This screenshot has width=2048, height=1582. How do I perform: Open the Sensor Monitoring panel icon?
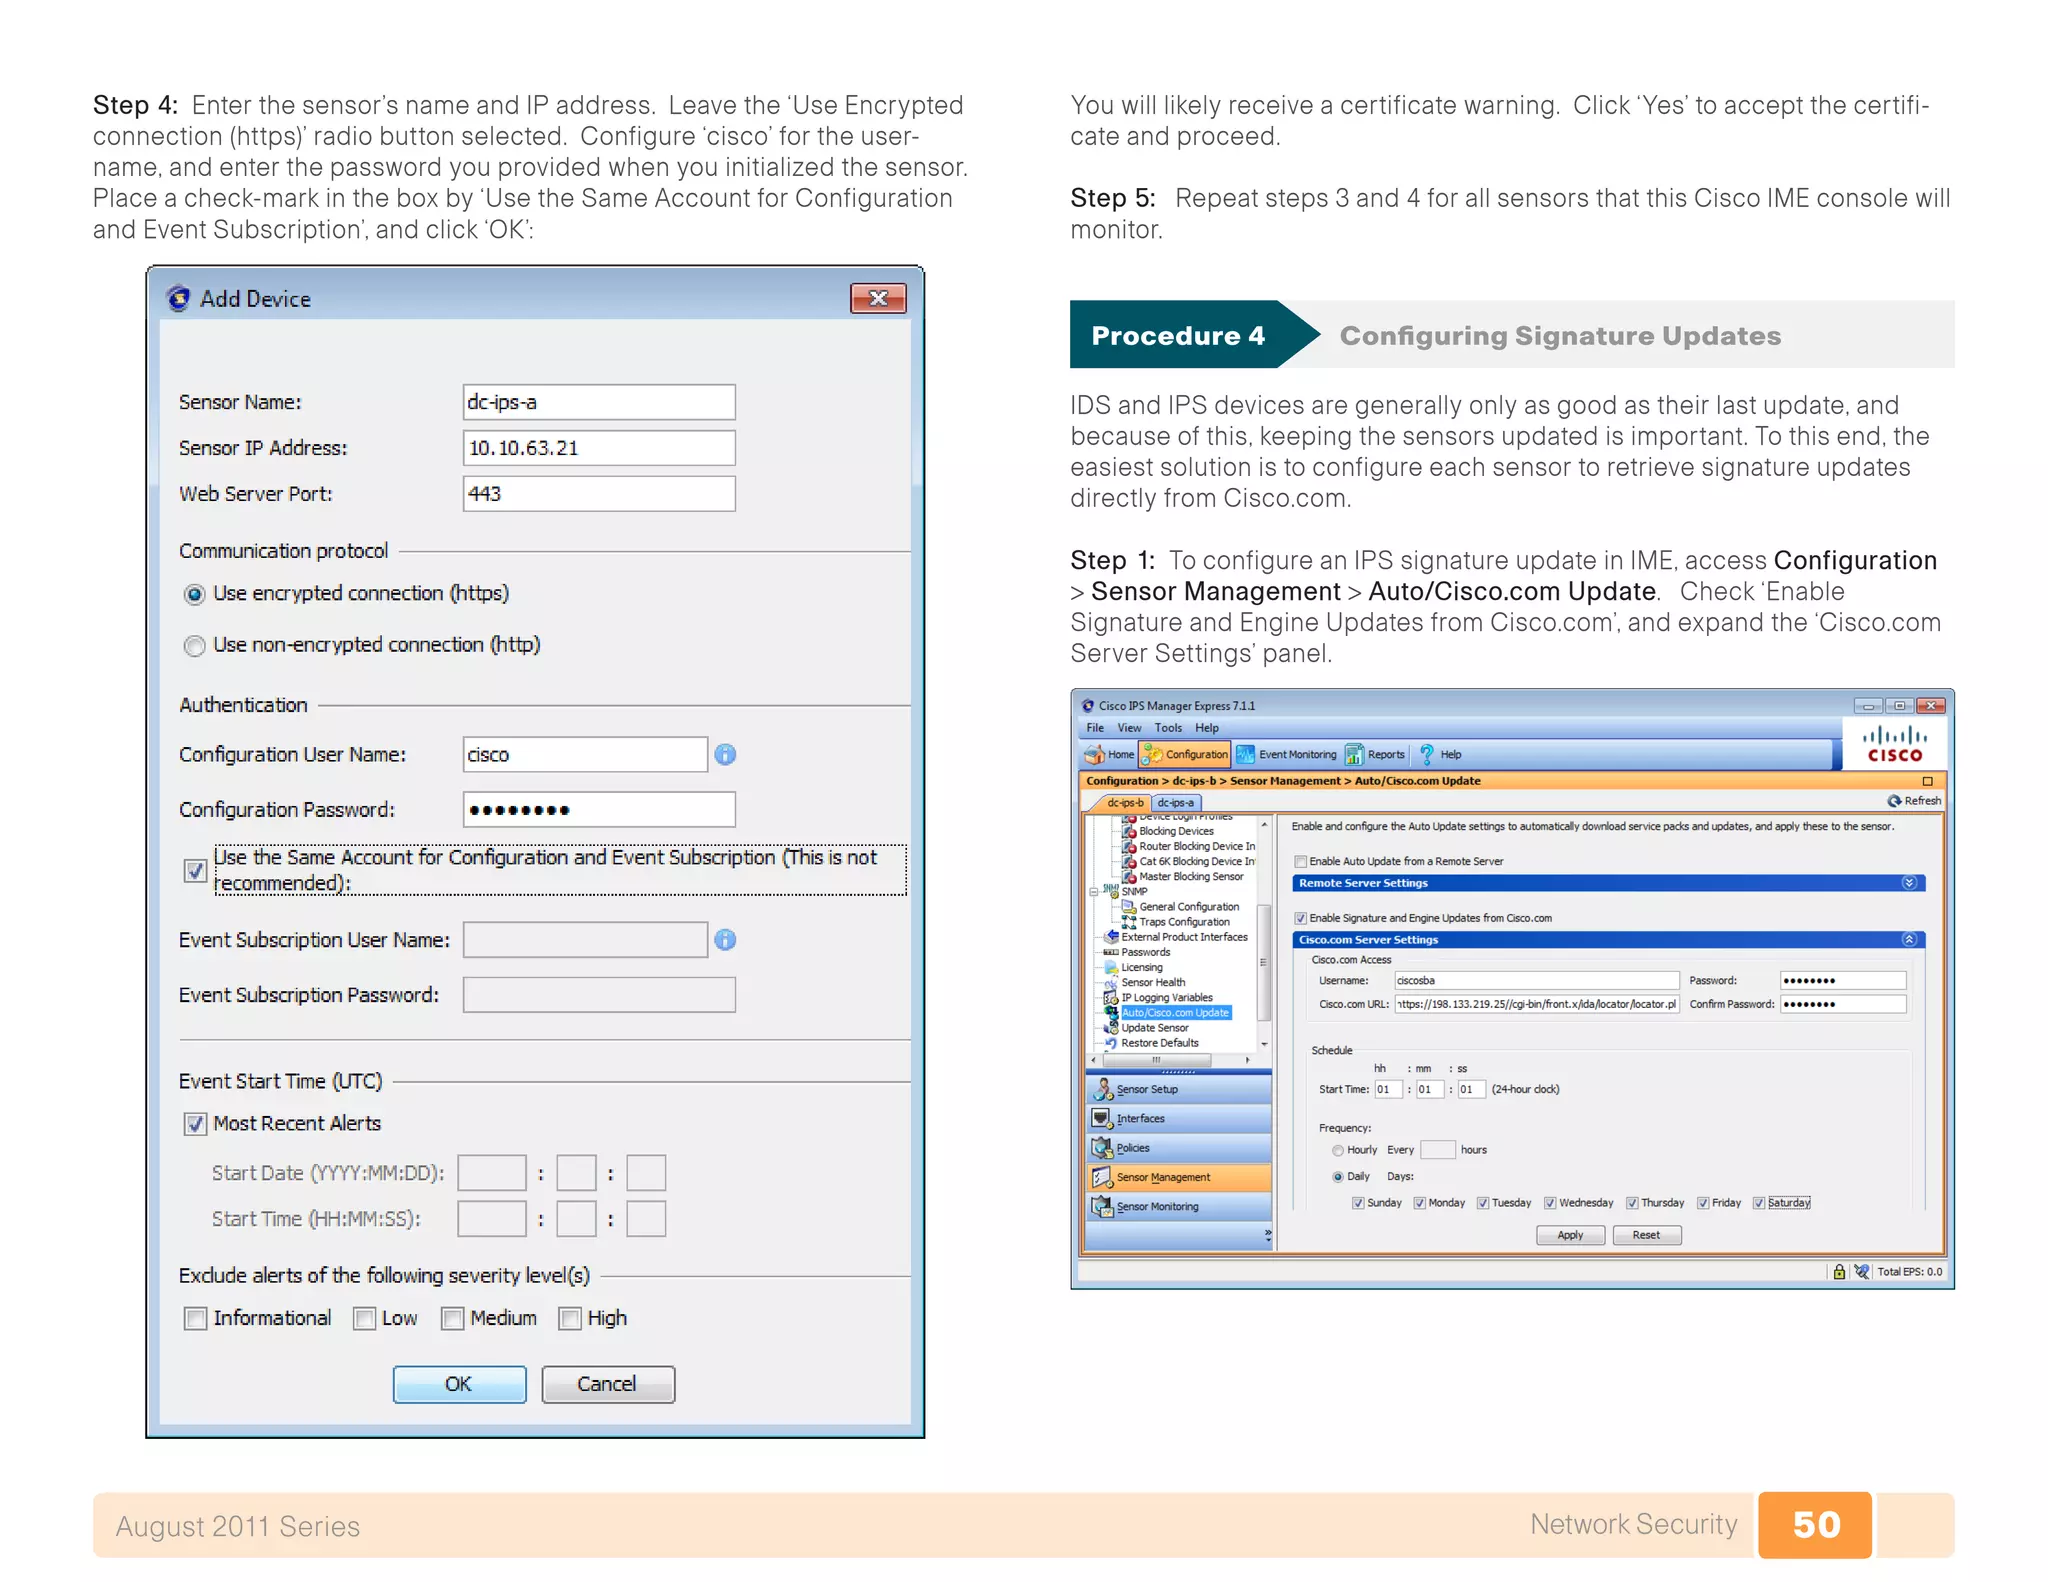coord(1103,1206)
